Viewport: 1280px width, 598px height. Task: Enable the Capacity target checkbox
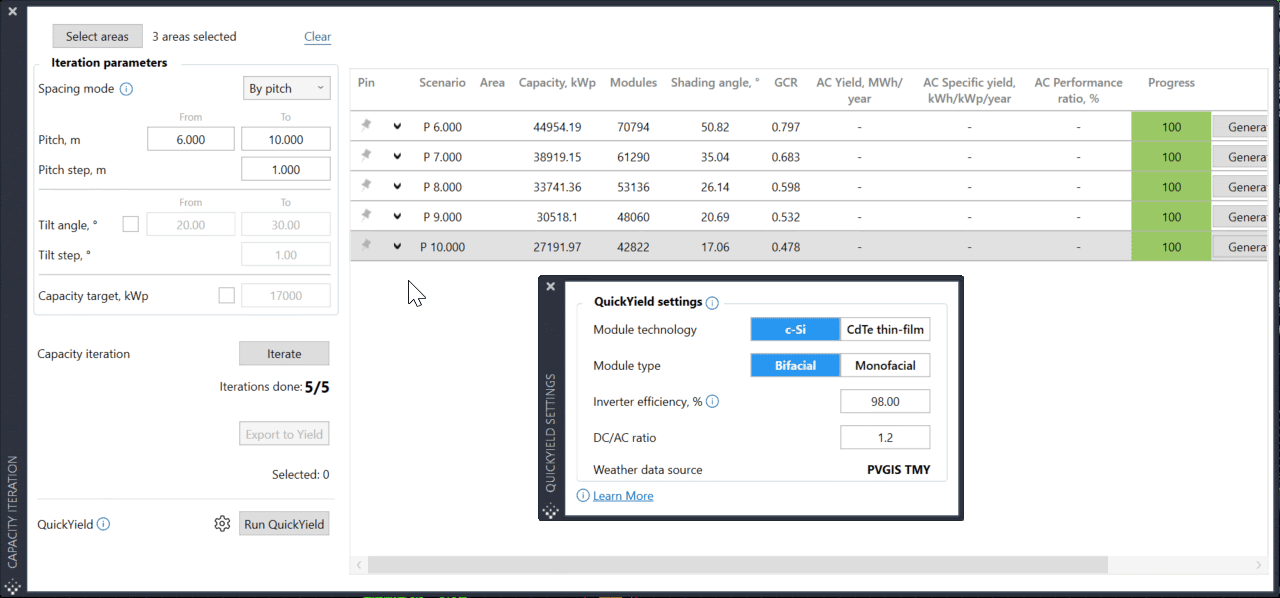(226, 296)
